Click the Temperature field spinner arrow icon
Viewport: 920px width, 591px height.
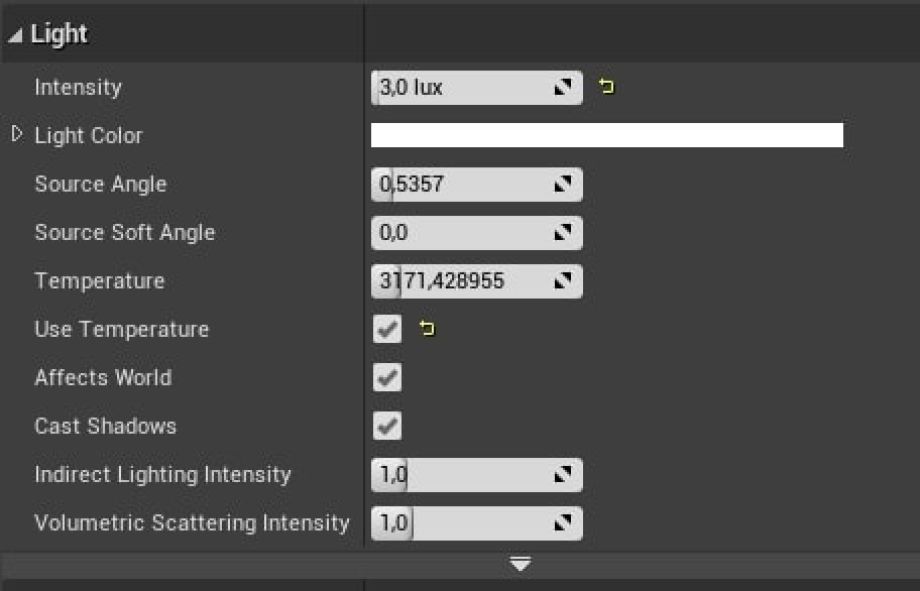tap(563, 282)
